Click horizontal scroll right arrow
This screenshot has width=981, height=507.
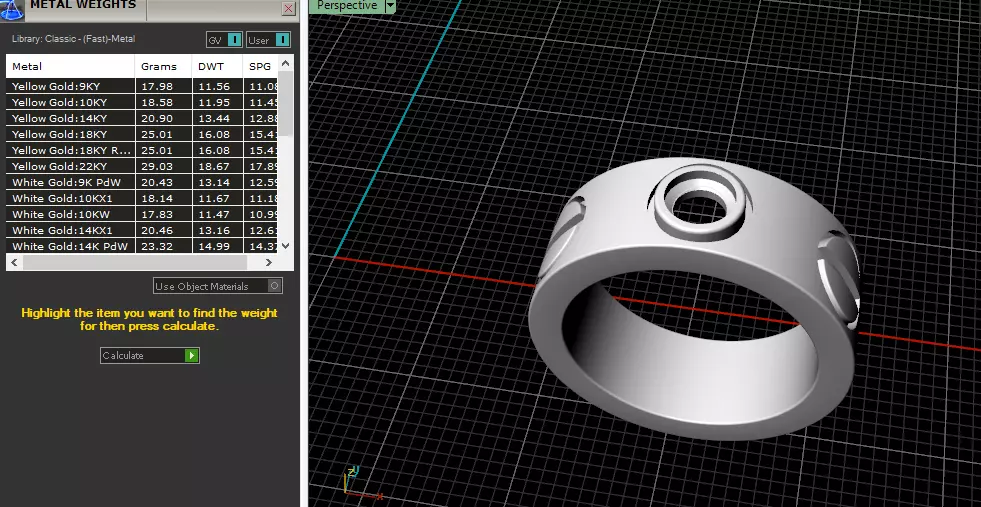[268, 262]
